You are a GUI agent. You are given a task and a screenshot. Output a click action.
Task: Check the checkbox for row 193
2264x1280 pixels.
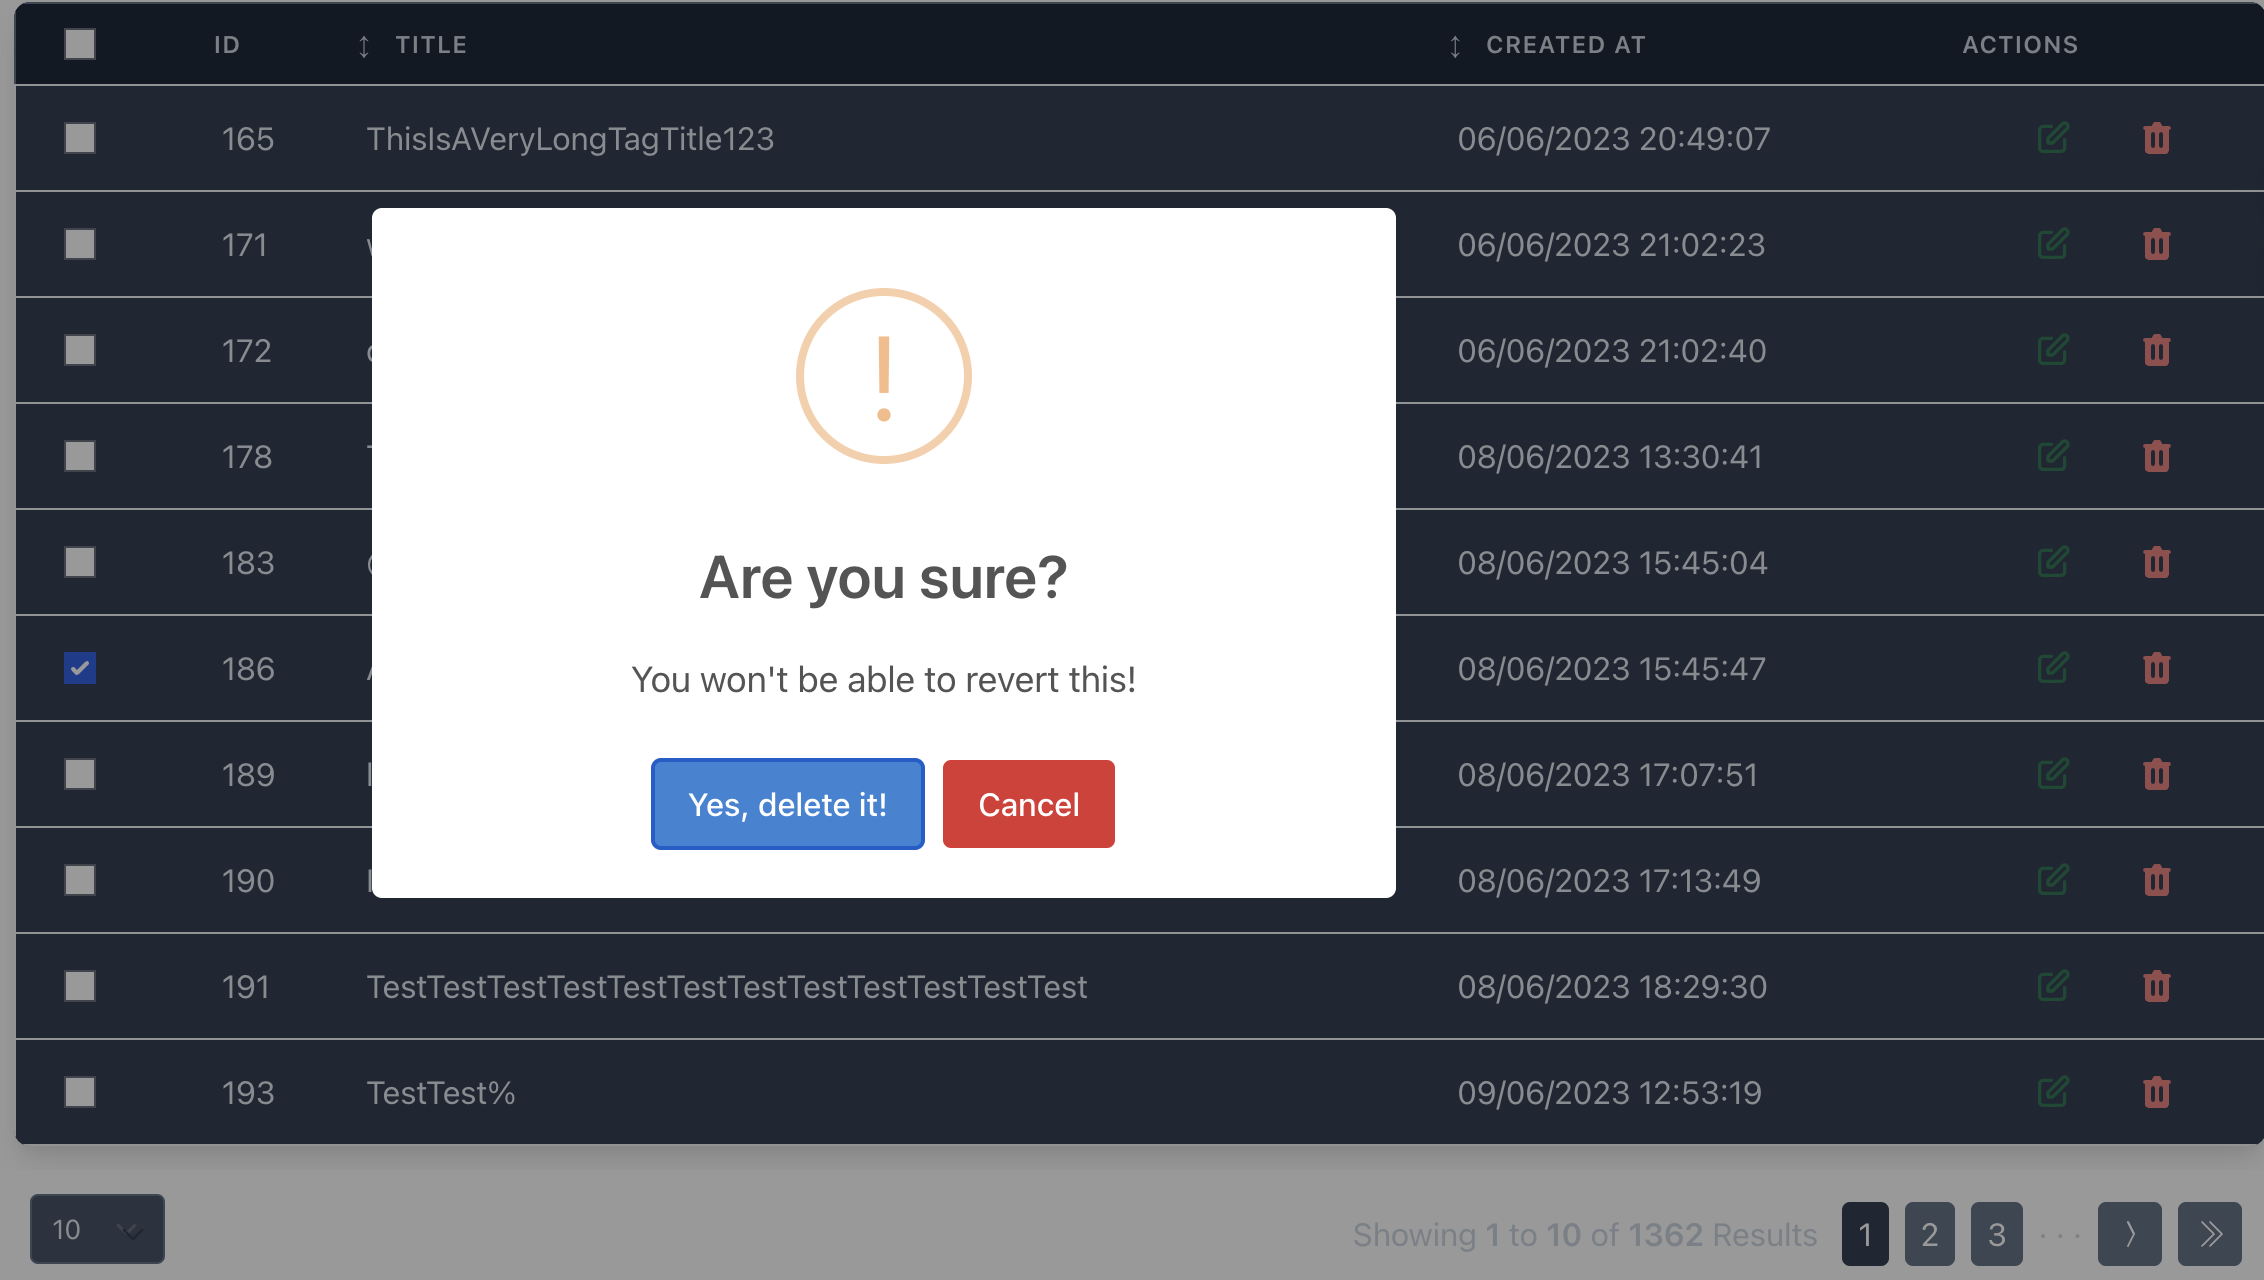click(80, 1092)
